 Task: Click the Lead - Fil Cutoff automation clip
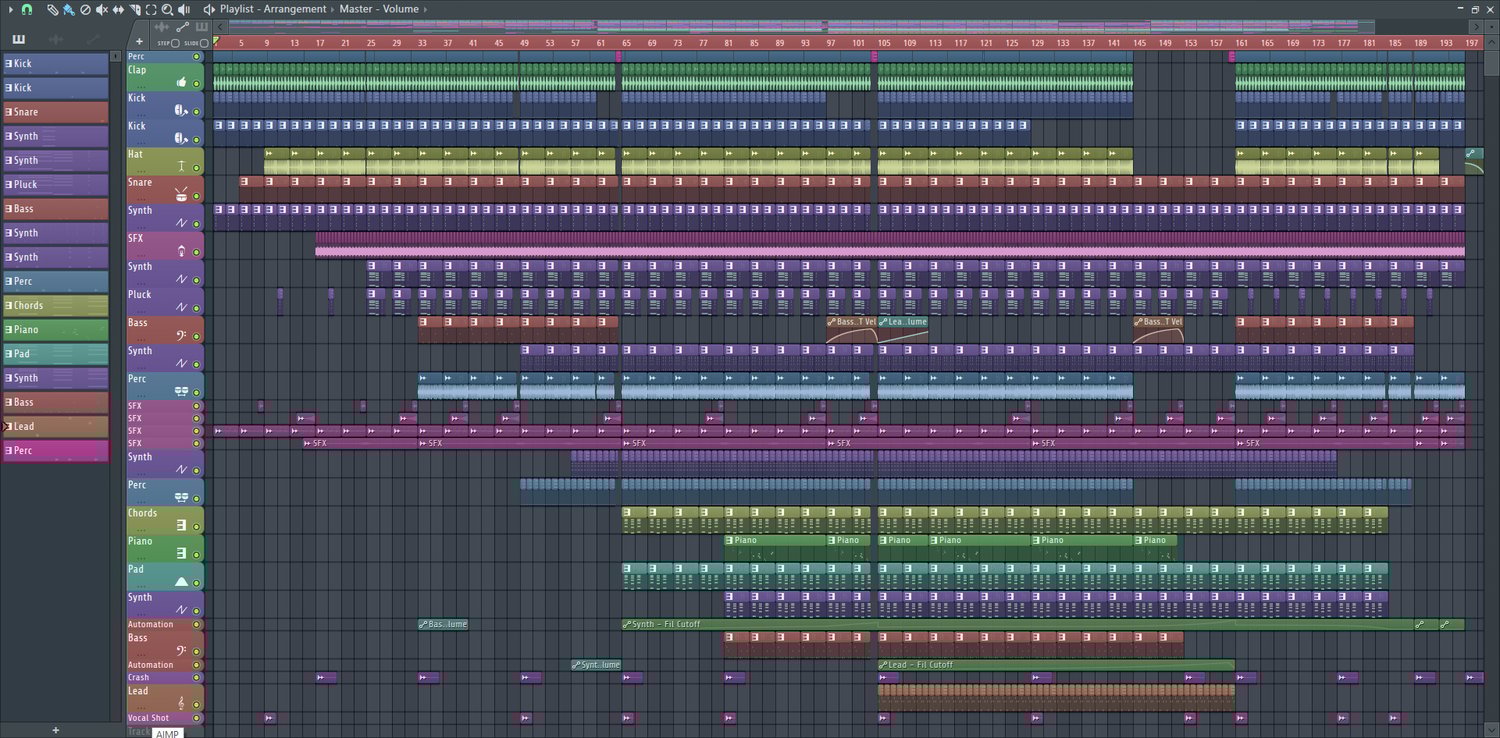click(1056, 665)
